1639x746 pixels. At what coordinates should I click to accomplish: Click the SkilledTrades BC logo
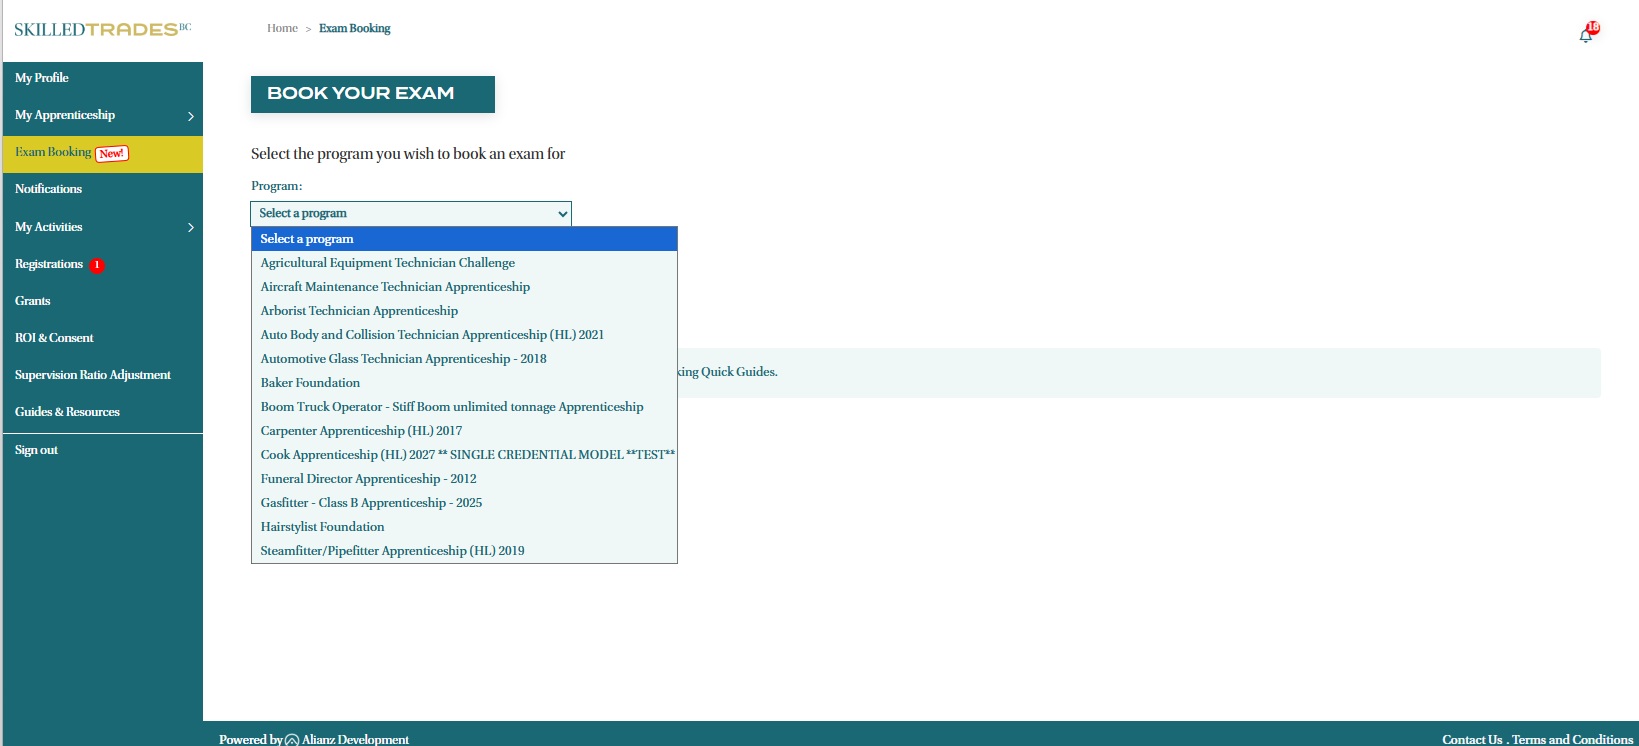point(102,29)
